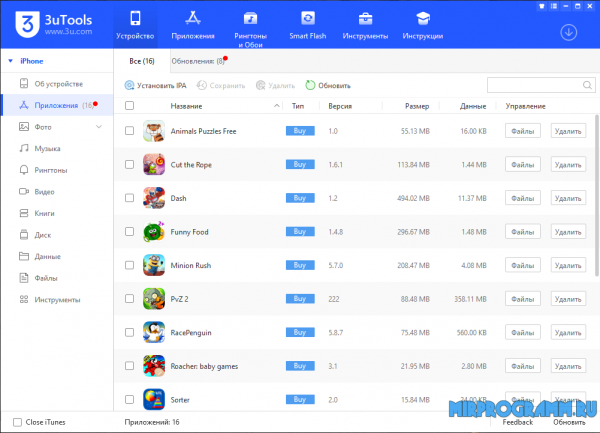Open the Приложения top navigation tab
This screenshot has height=433, width=600.
point(193,25)
